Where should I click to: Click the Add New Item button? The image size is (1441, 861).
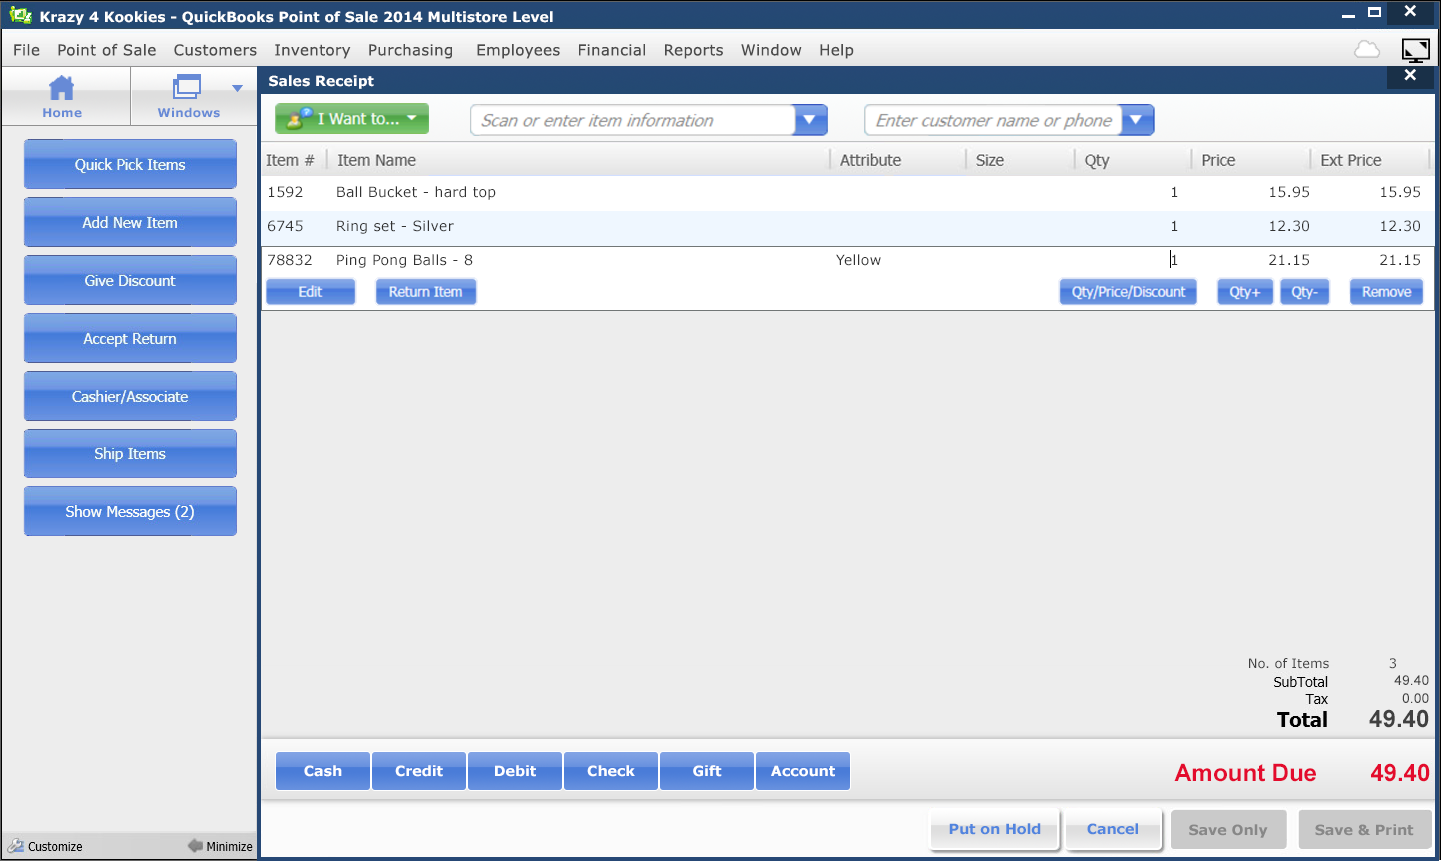(130, 222)
